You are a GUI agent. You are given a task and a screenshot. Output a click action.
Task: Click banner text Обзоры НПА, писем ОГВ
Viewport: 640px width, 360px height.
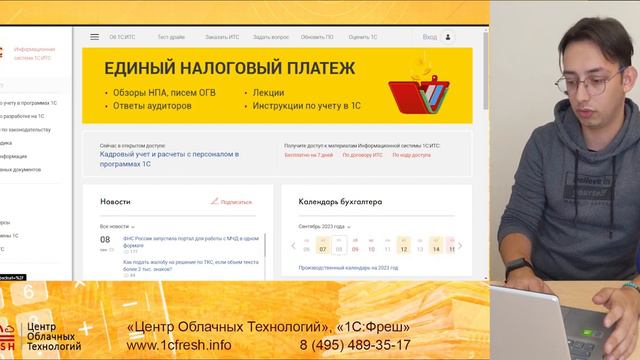tap(164, 93)
